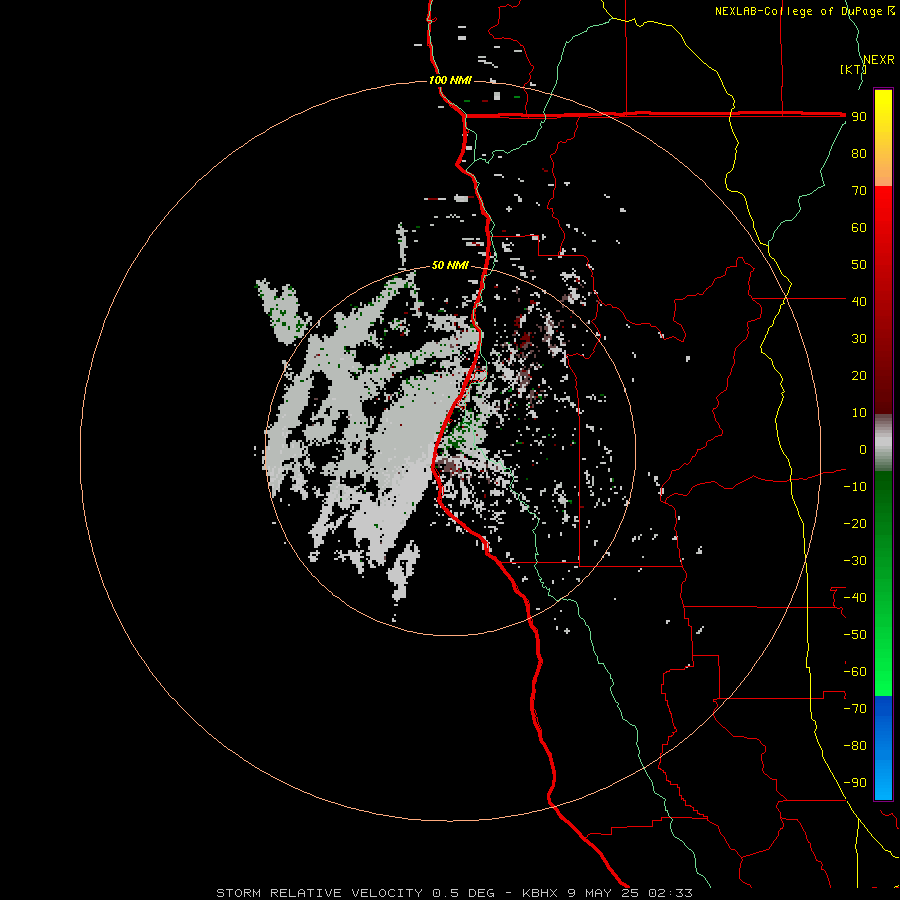Select the positive 90 velocity scale label
This screenshot has height=900, width=900.
[x=859, y=117]
